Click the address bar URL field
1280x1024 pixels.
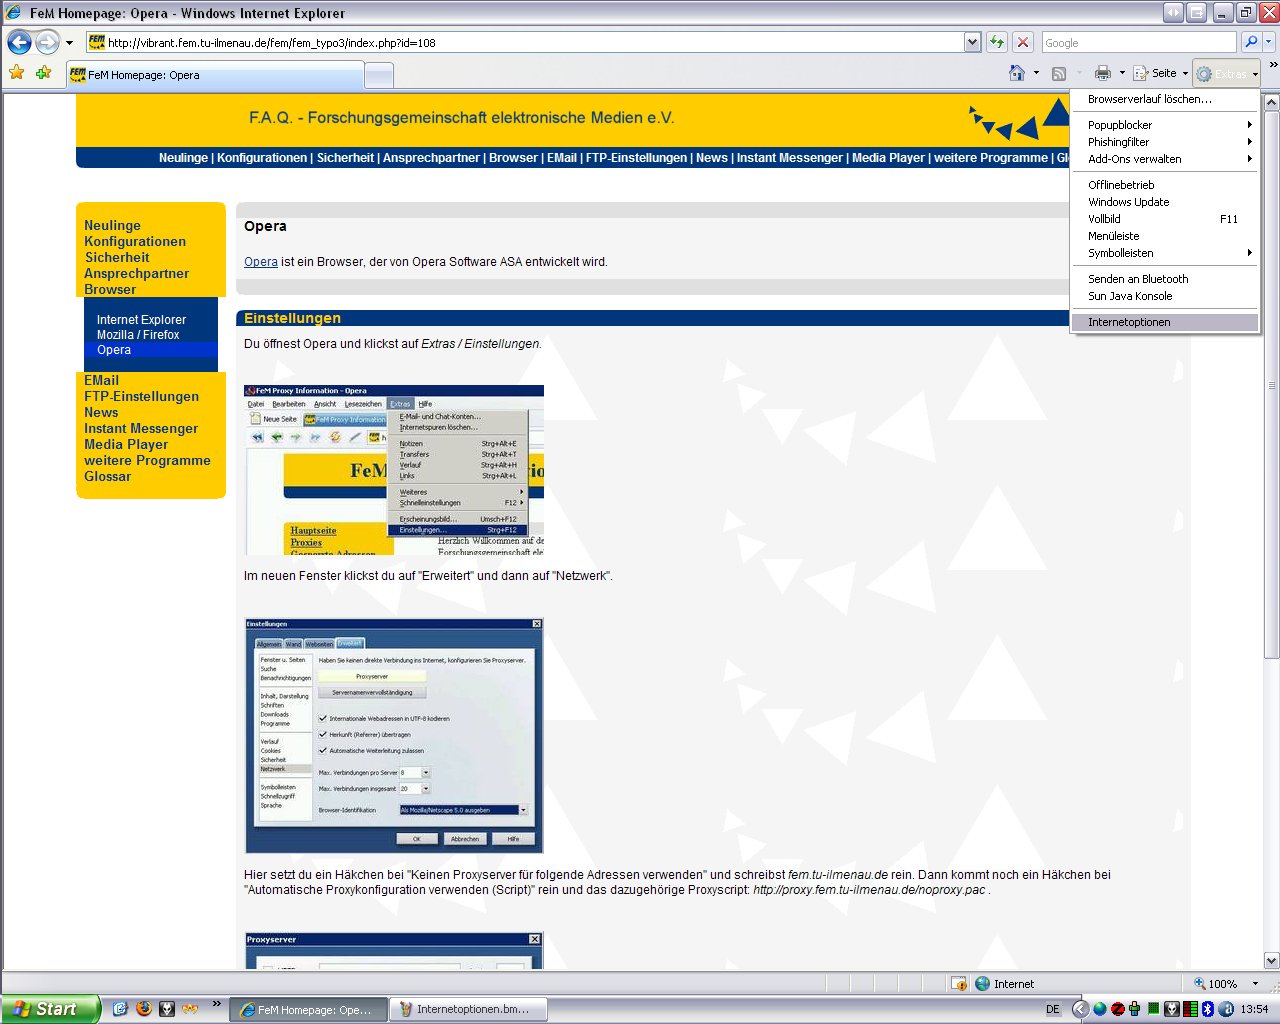point(524,42)
